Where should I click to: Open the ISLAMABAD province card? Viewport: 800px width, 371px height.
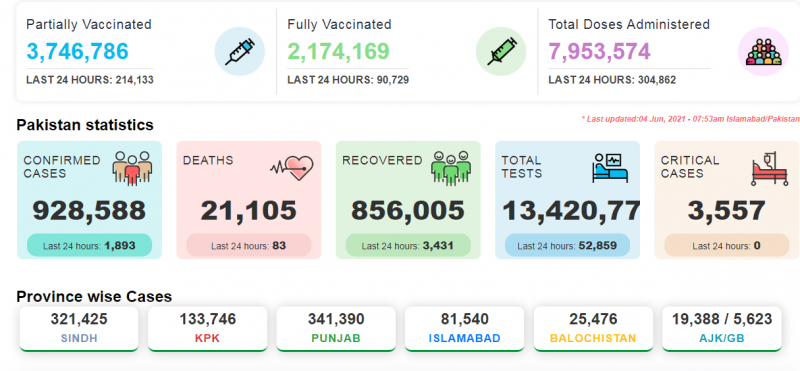[x=465, y=329]
